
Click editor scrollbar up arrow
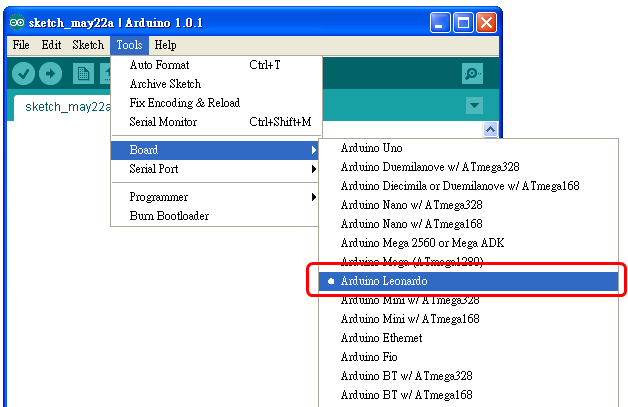[x=490, y=129]
